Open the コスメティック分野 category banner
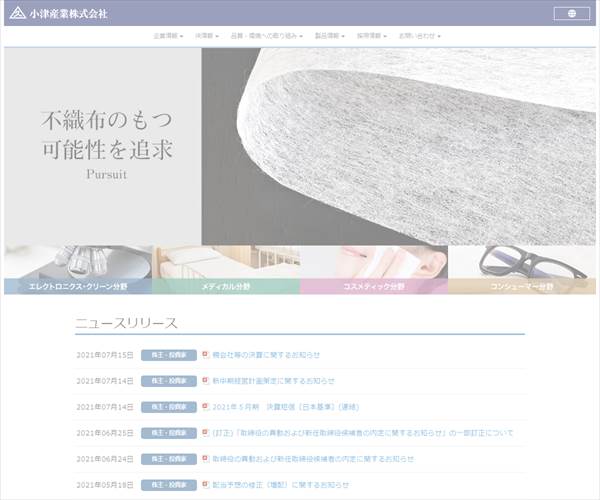The height and width of the screenshot is (500, 600). pyautogui.click(x=374, y=270)
